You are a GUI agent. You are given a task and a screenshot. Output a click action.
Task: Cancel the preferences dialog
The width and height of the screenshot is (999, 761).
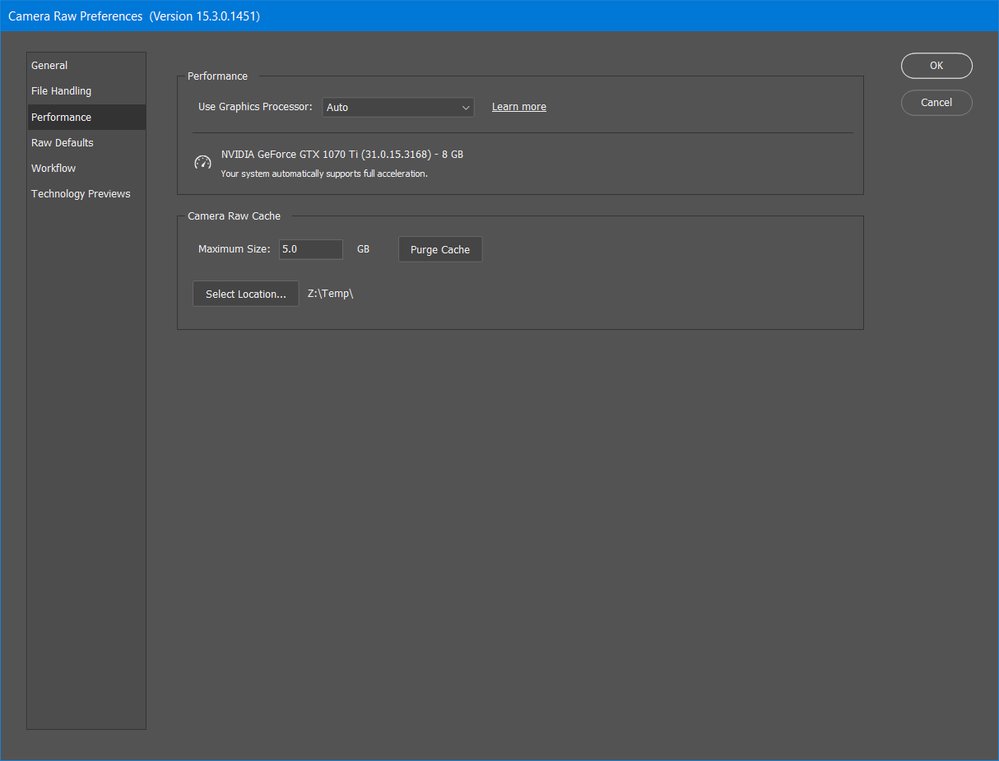[936, 103]
